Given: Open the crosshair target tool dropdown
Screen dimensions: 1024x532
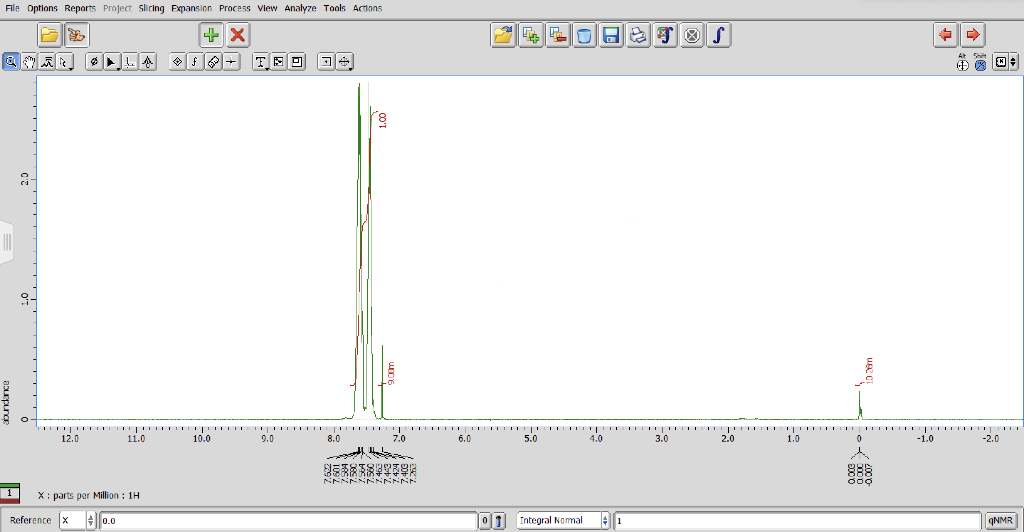Looking at the screenshot, I should 344,62.
